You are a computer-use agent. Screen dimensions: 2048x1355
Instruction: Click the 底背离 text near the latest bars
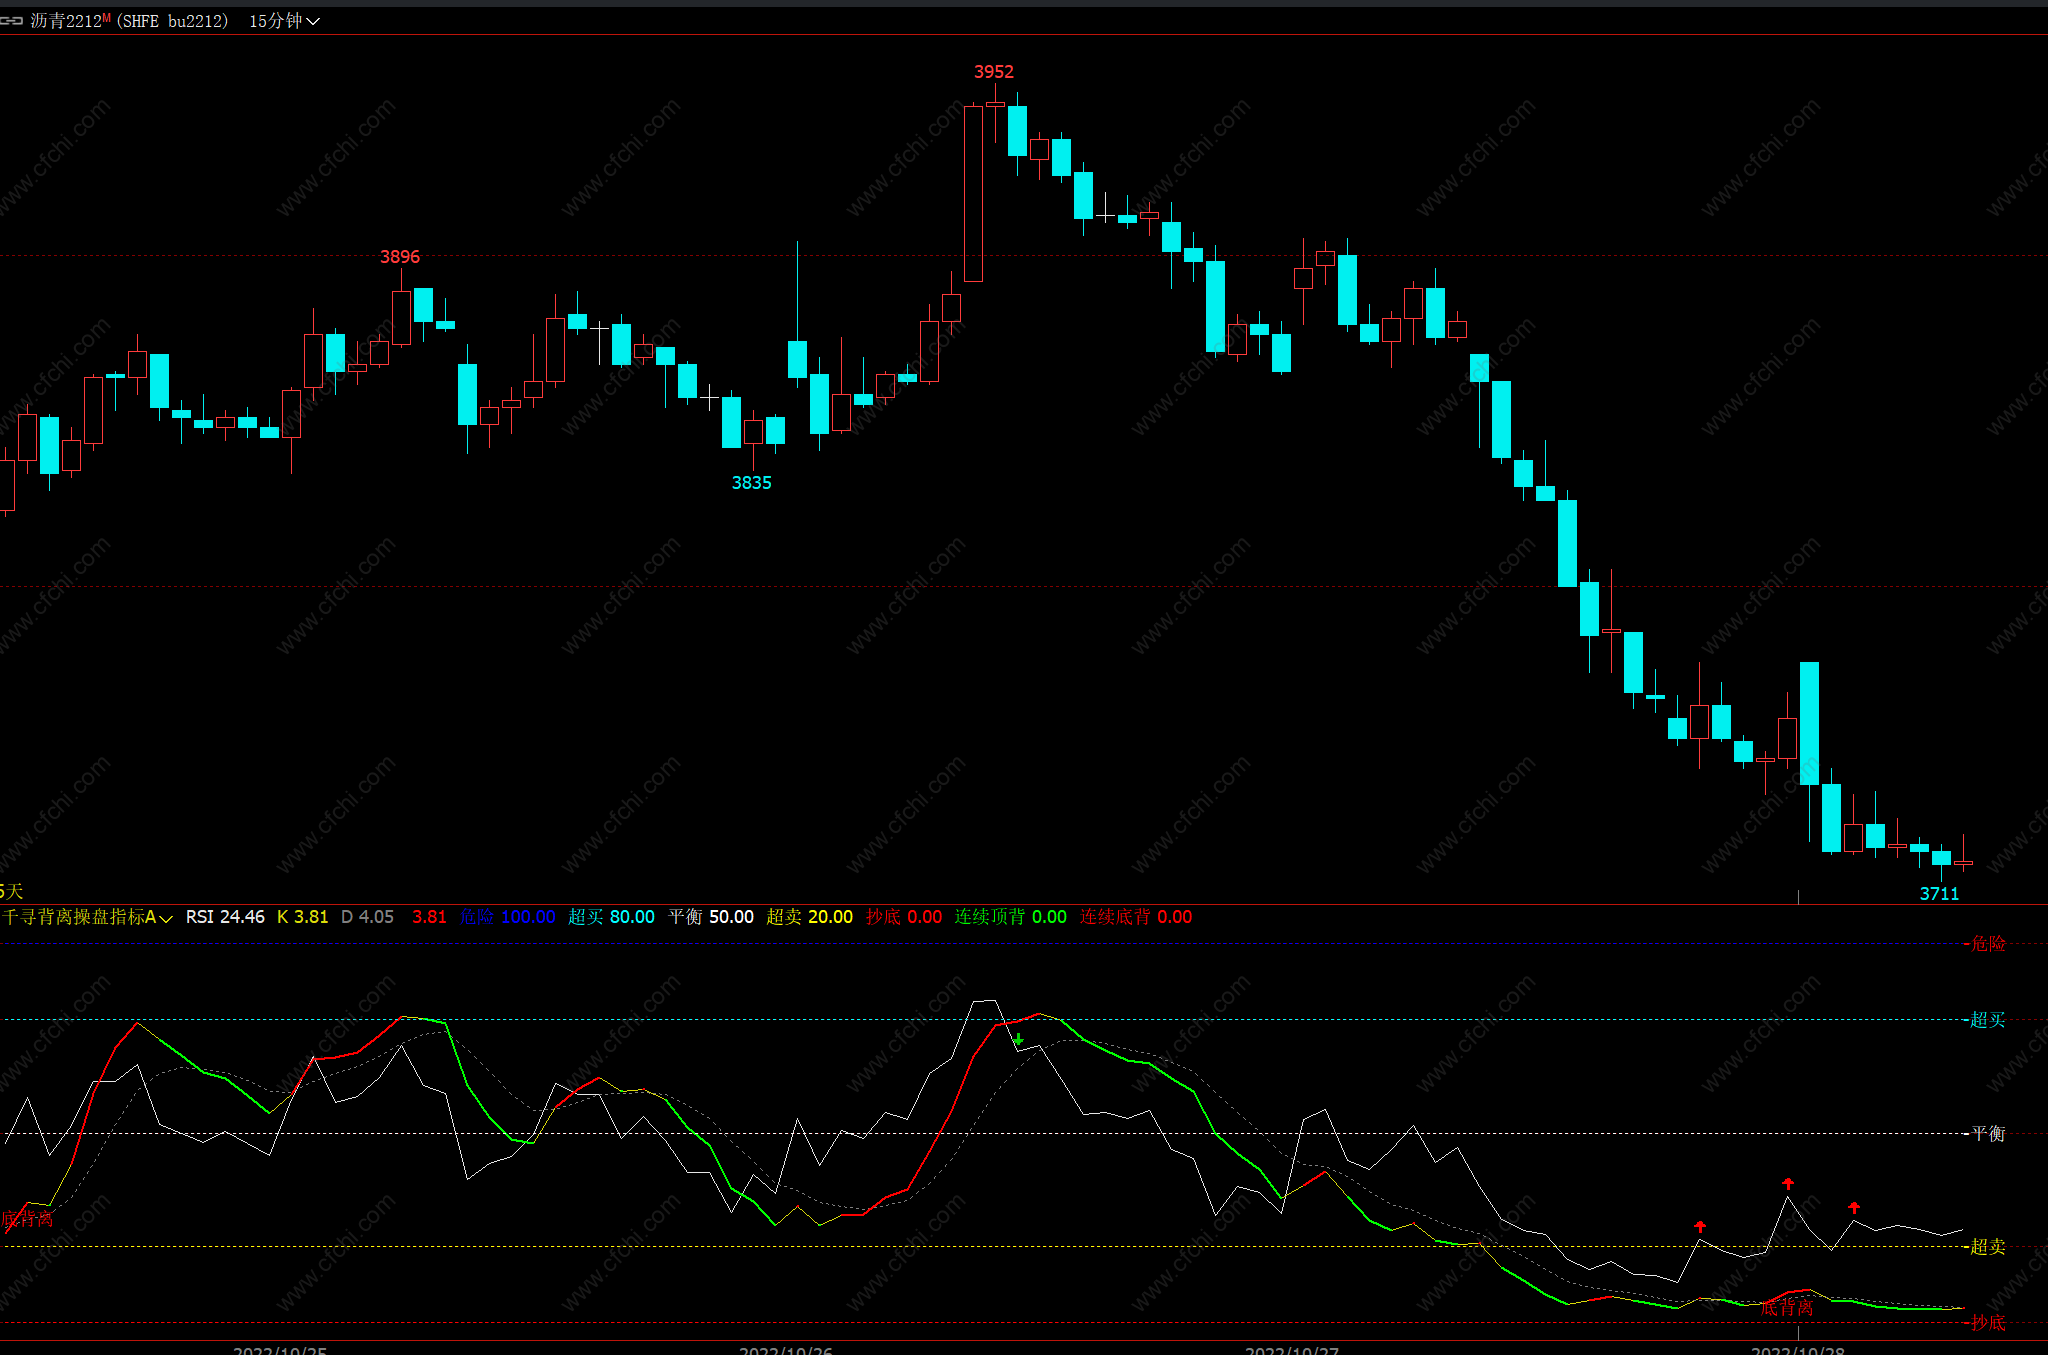pos(1786,1308)
